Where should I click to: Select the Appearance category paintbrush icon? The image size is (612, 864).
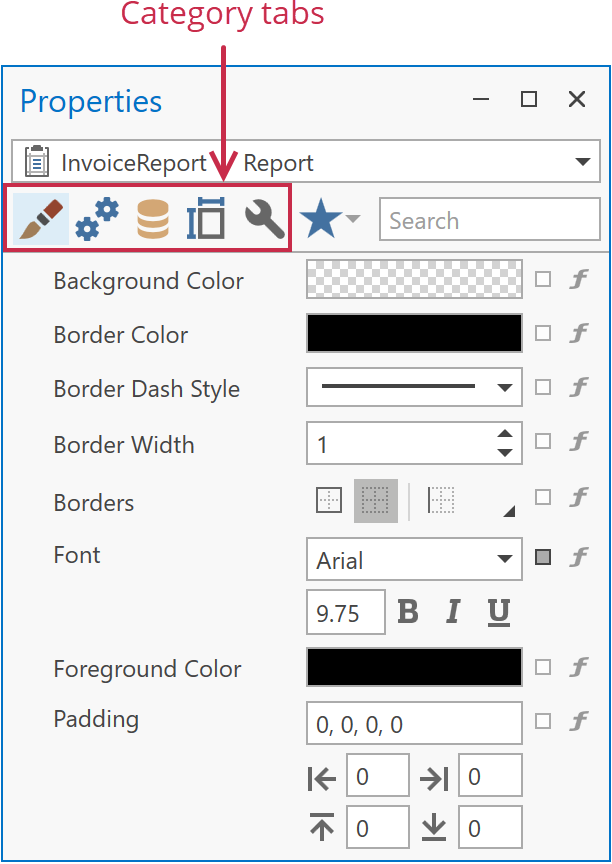point(40,220)
